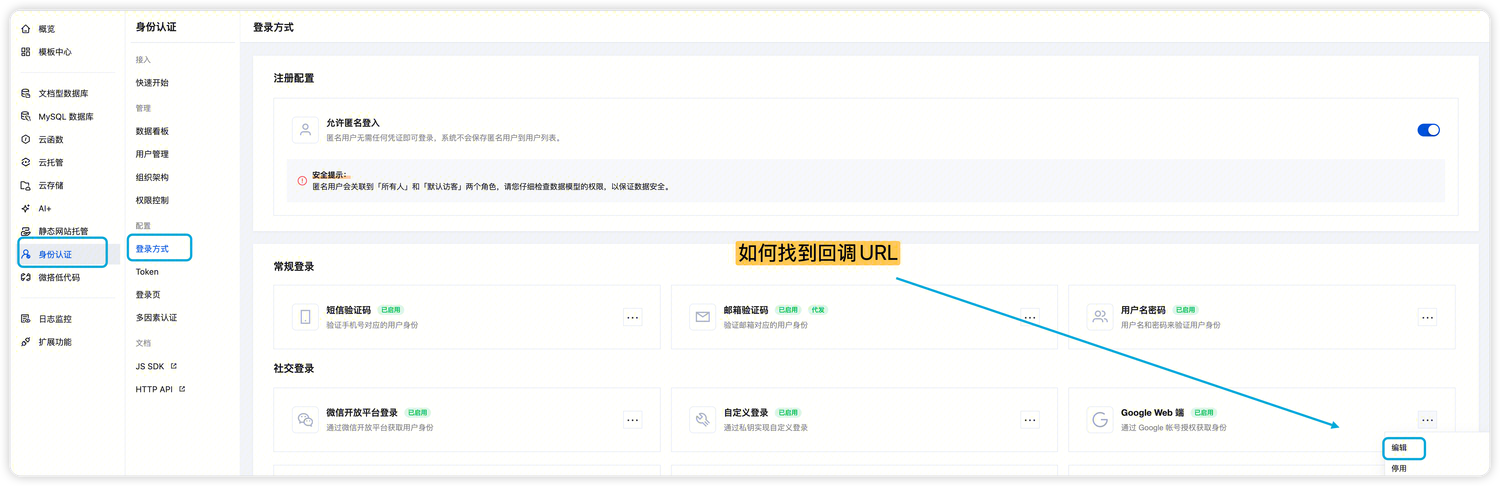Click the AI+ sparkle icon
The height and width of the screenshot is (486, 1500).
(x=26, y=208)
